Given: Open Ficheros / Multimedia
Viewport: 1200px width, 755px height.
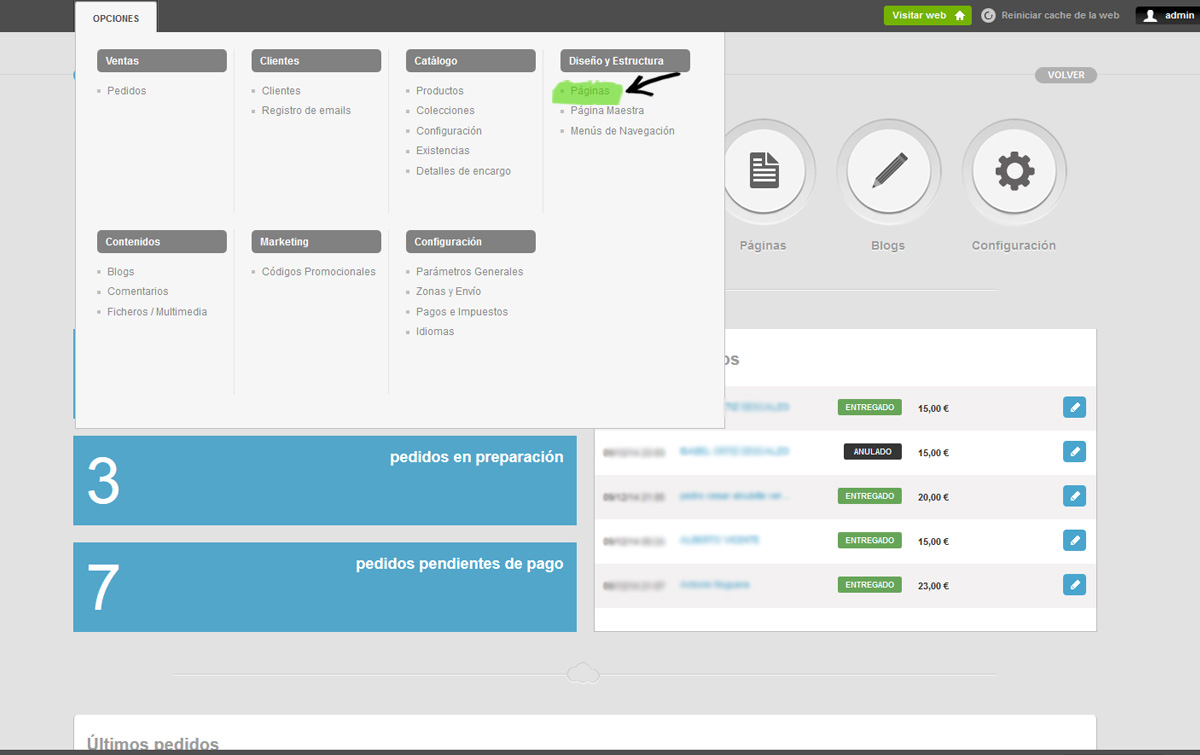Looking at the screenshot, I should [x=157, y=312].
